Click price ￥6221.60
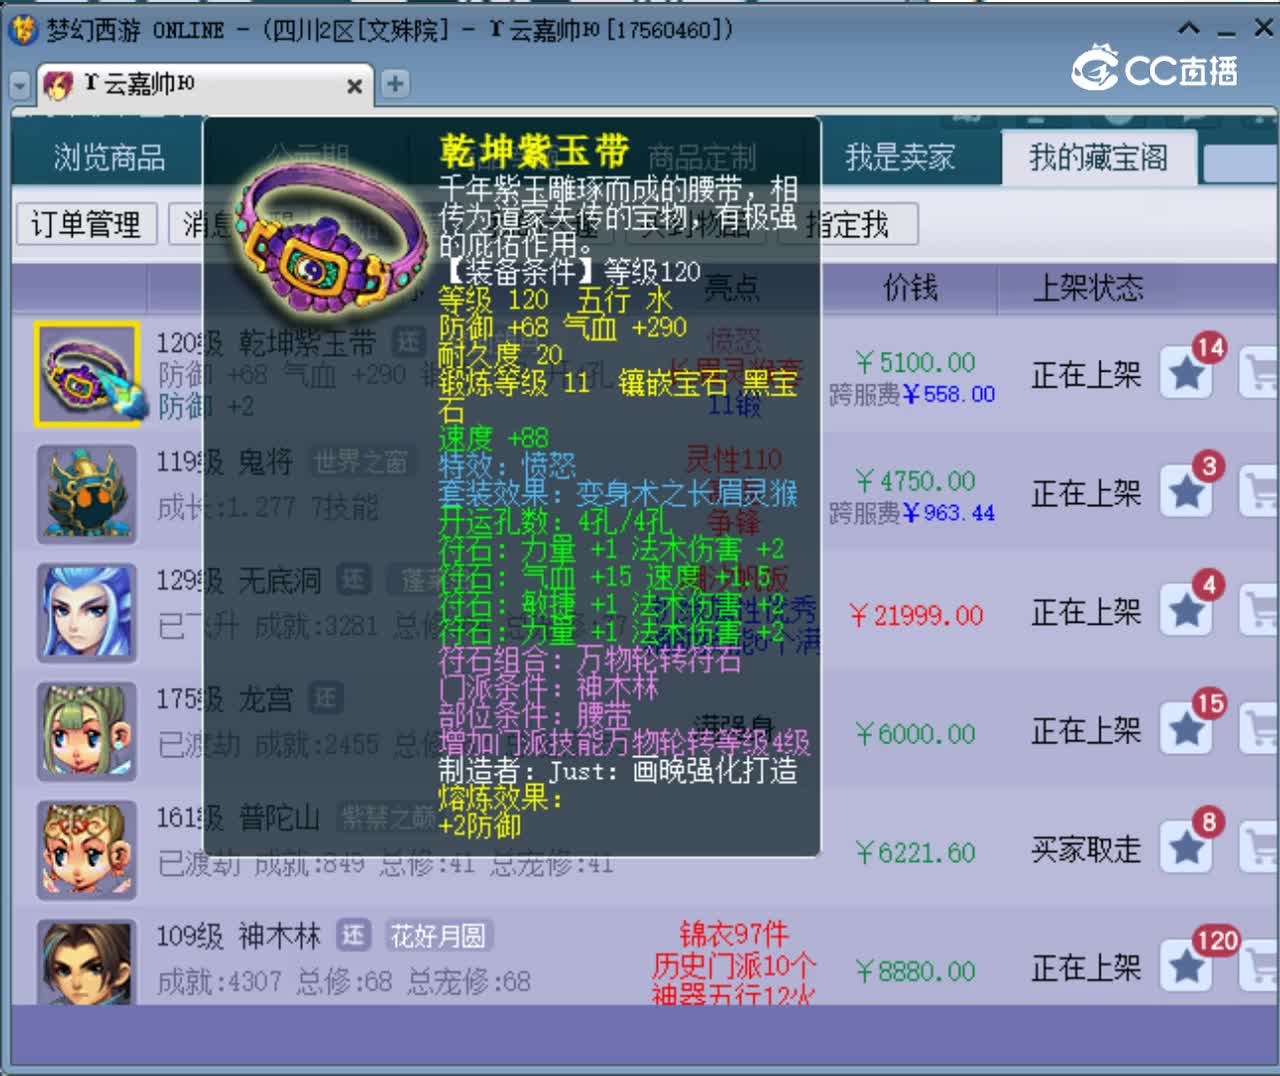The image size is (1280, 1076). point(915,853)
